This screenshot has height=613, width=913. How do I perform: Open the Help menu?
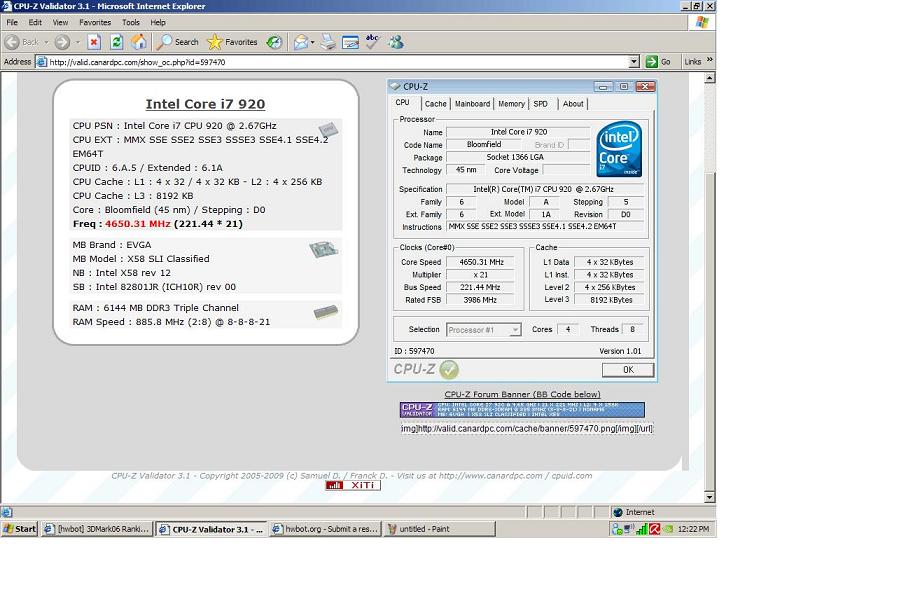(x=158, y=22)
